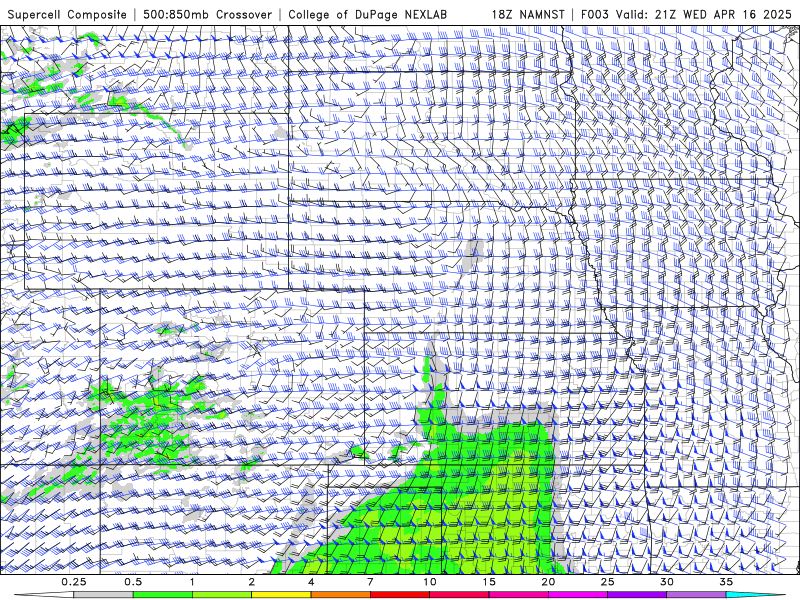Select the 0.5 legend value

(x=133, y=582)
